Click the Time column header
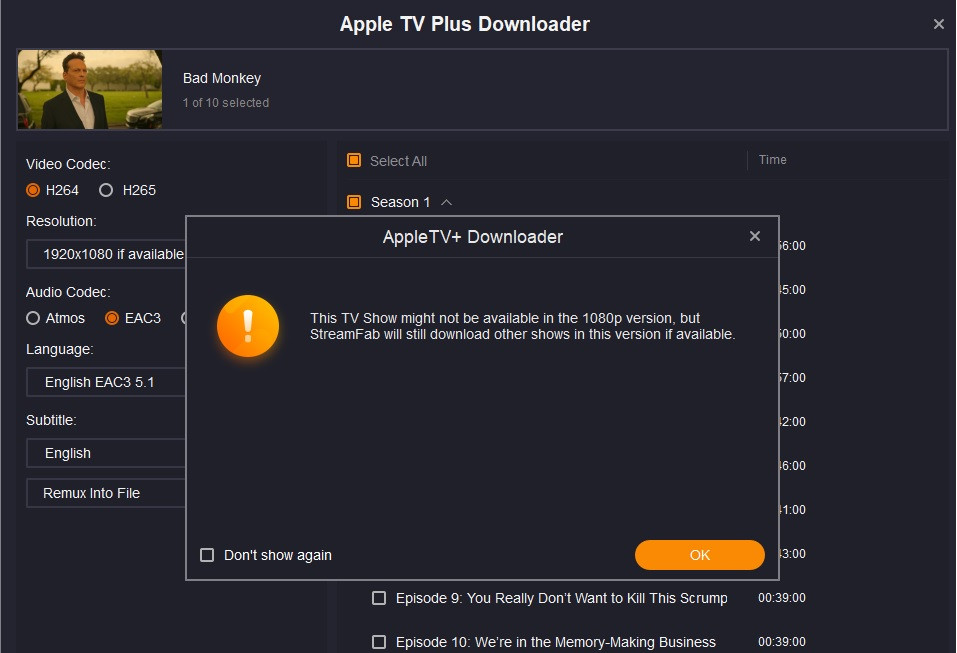 pos(773,160)
